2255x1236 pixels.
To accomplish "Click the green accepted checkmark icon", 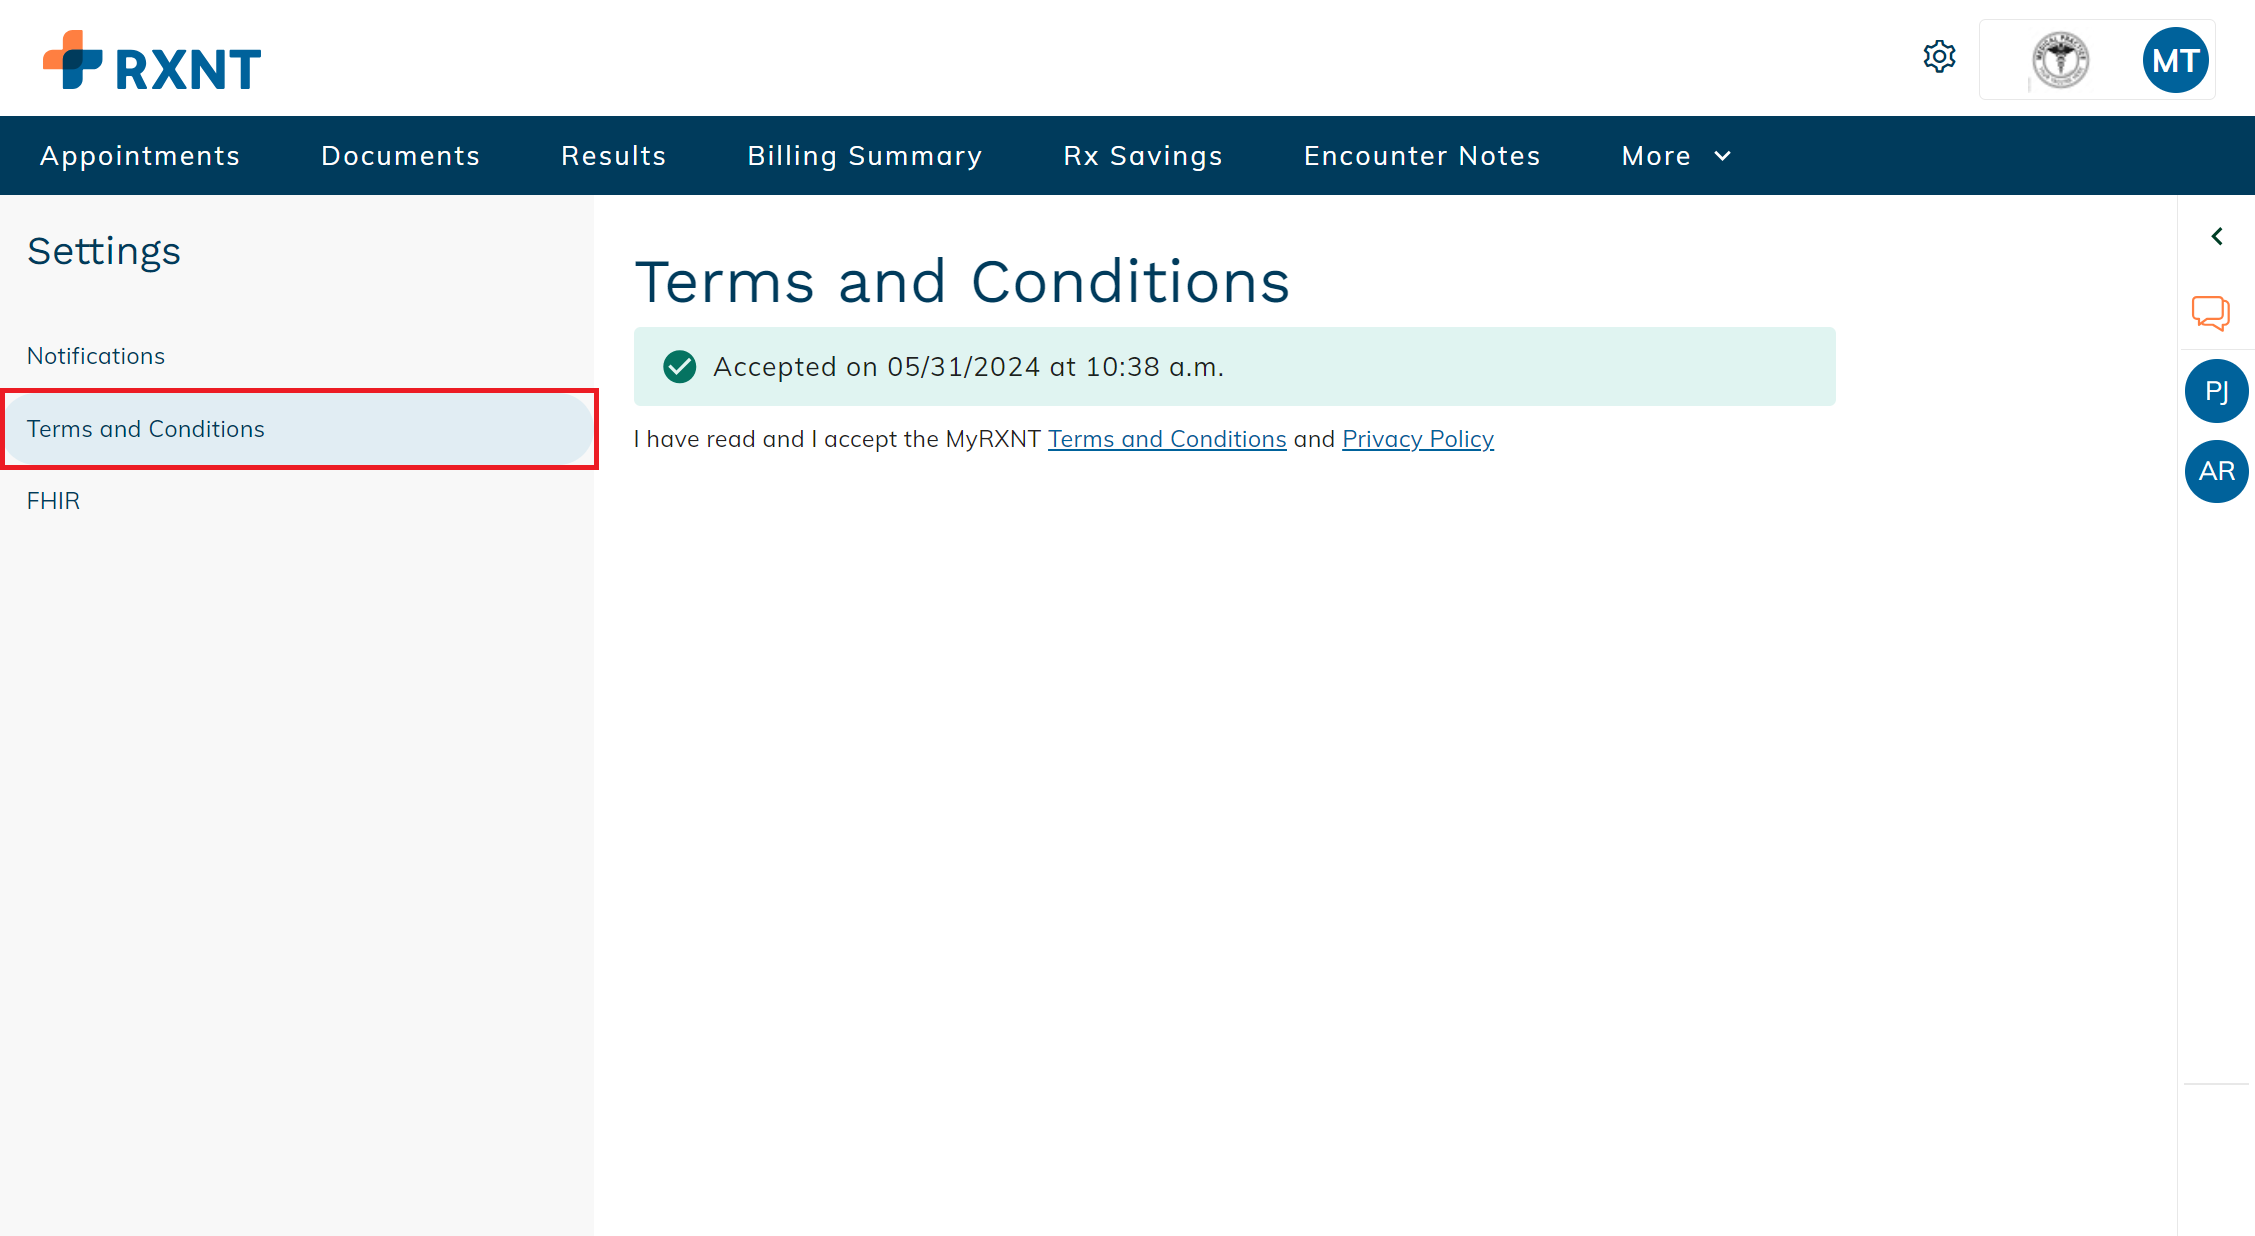I will (680, 367).
